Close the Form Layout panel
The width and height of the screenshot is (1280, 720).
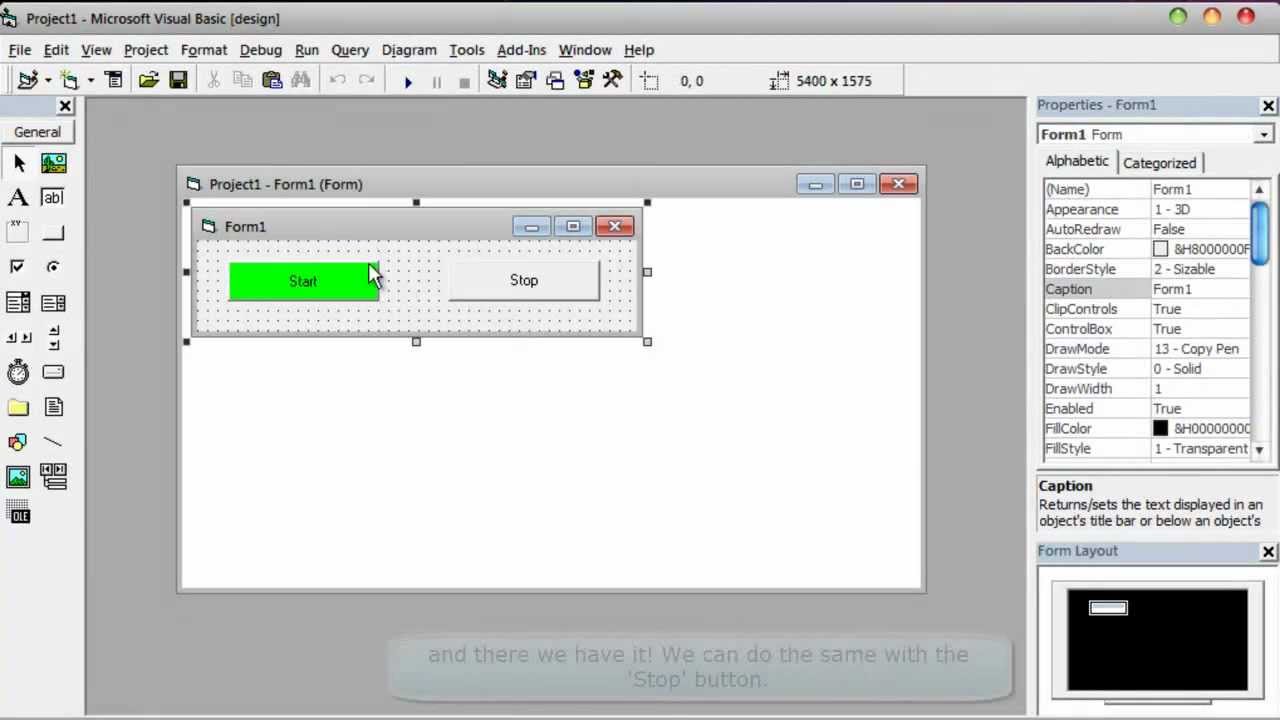coord(1268,551)
